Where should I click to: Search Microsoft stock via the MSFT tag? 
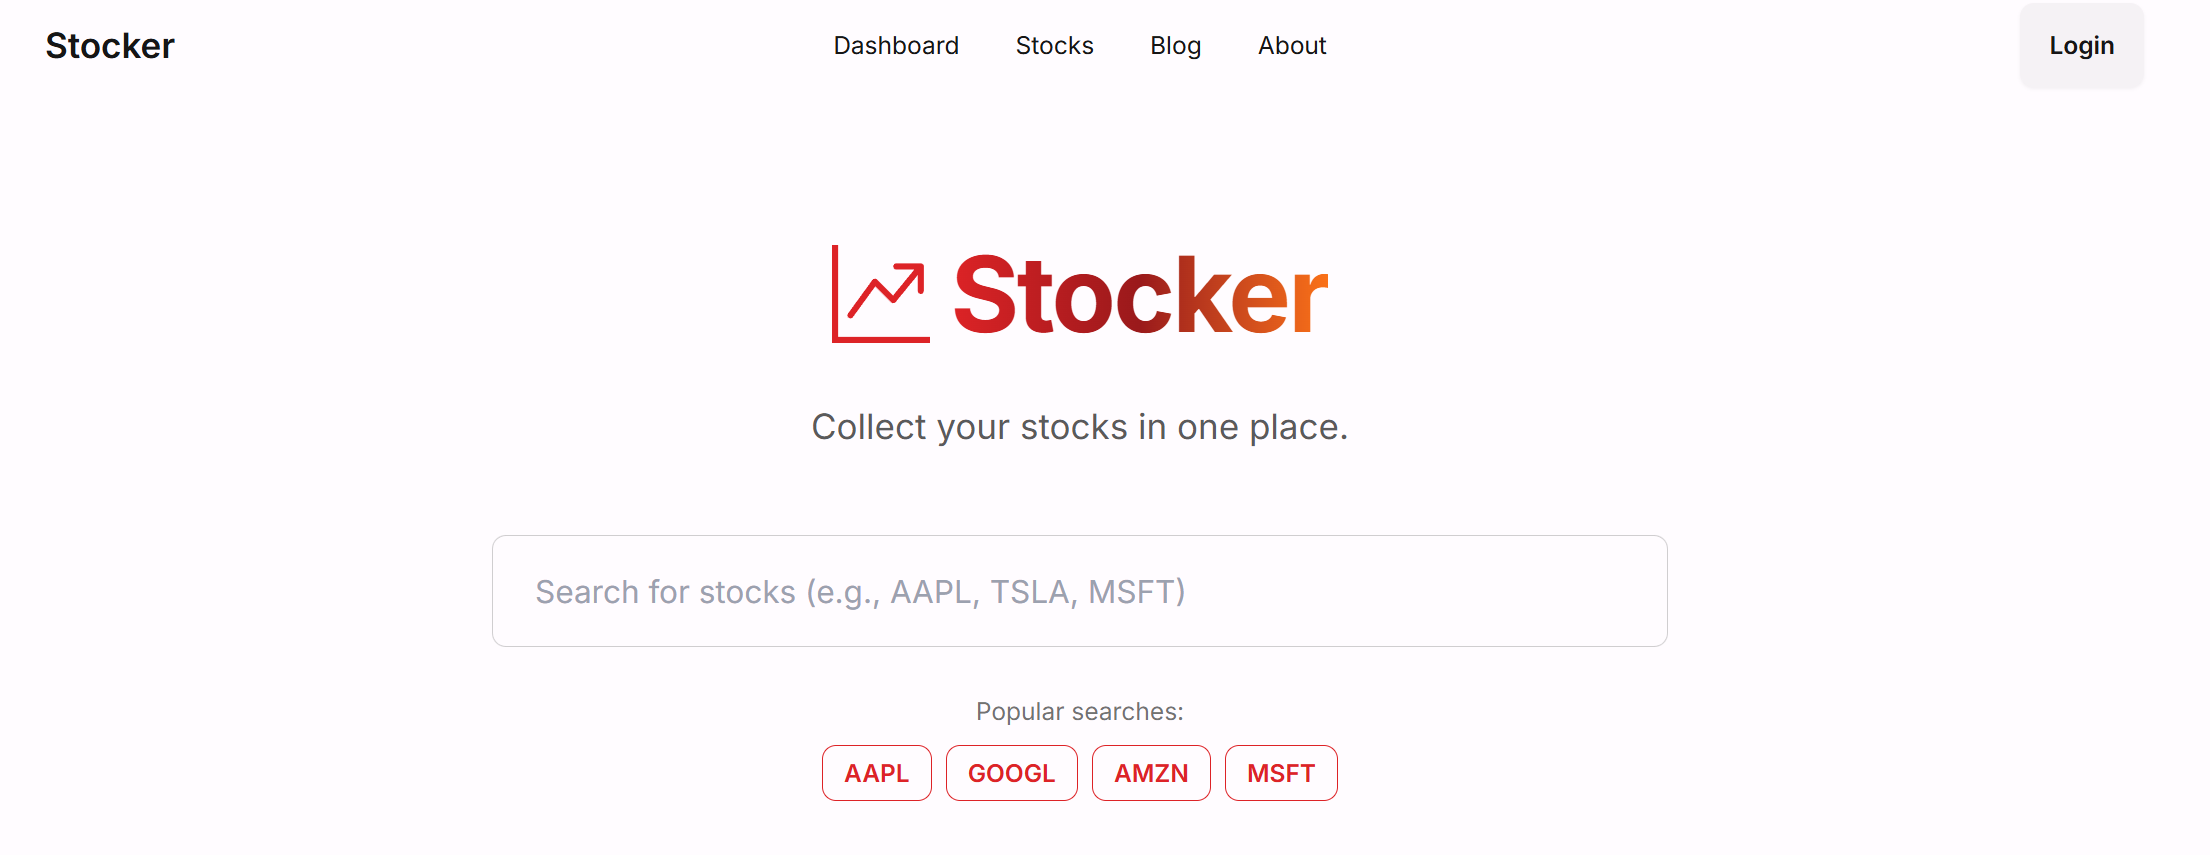1280,773
